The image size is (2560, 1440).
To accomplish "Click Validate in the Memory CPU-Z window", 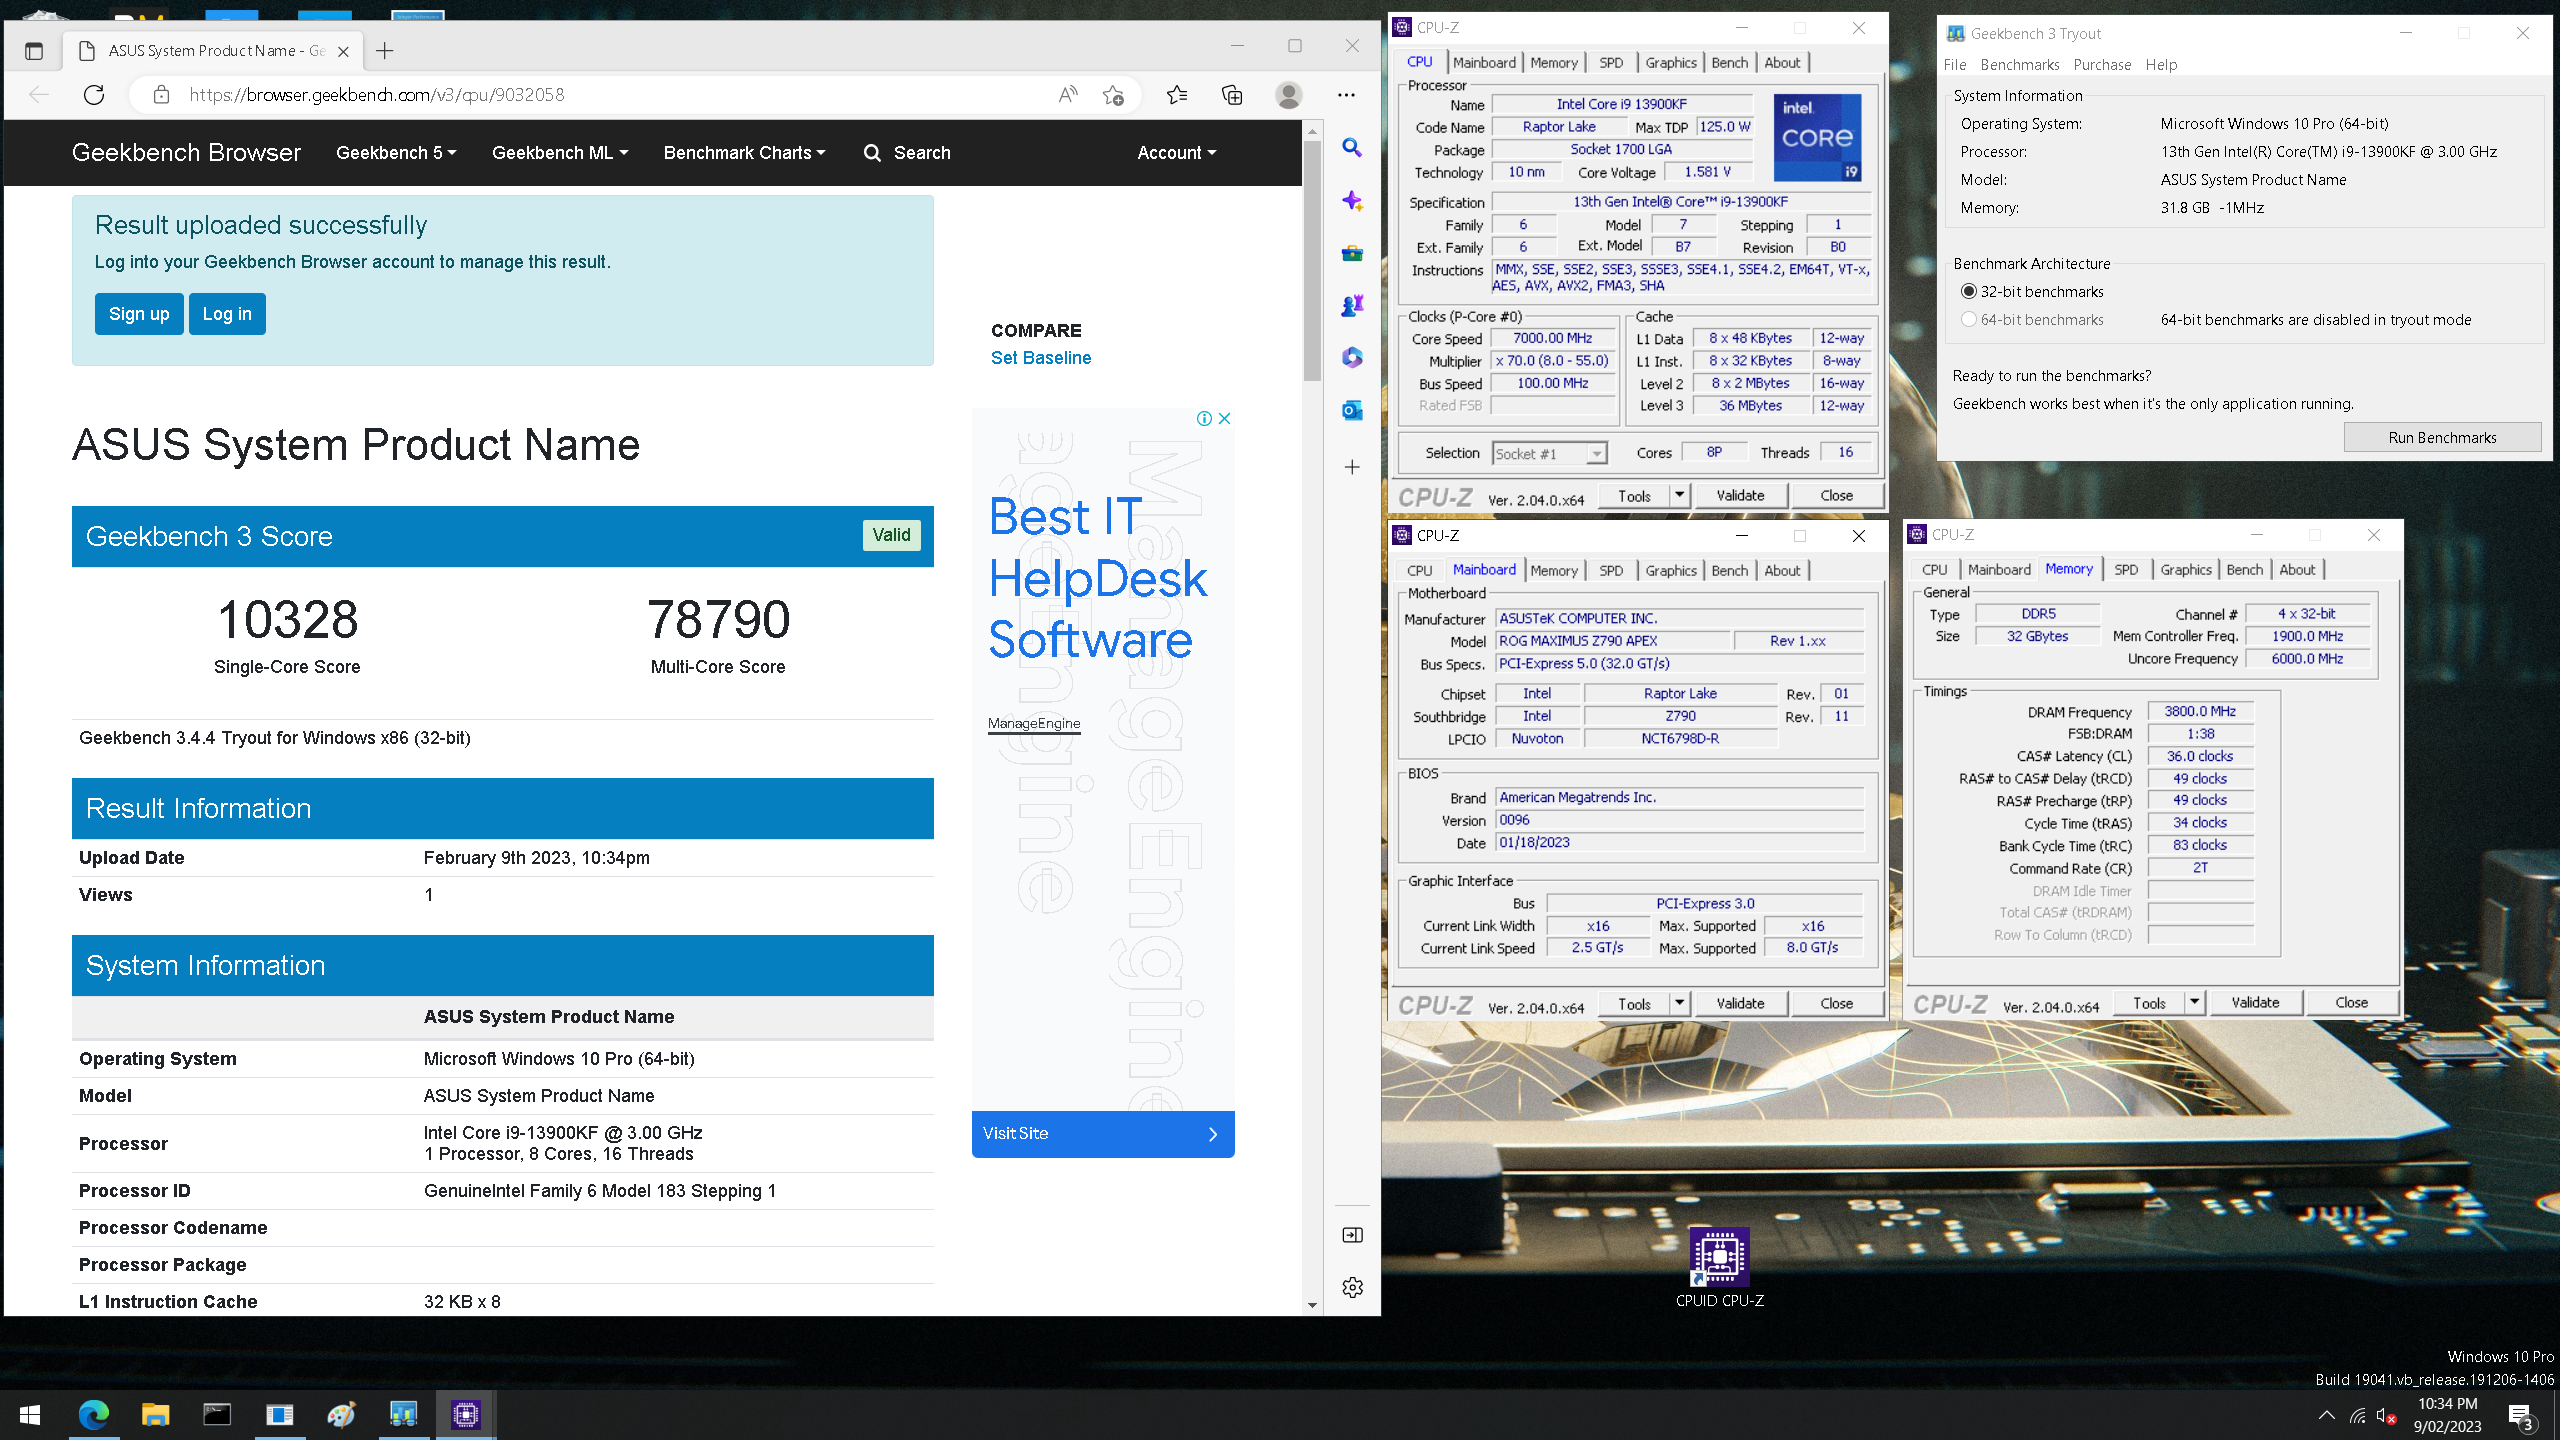I will point(2255,1002).
